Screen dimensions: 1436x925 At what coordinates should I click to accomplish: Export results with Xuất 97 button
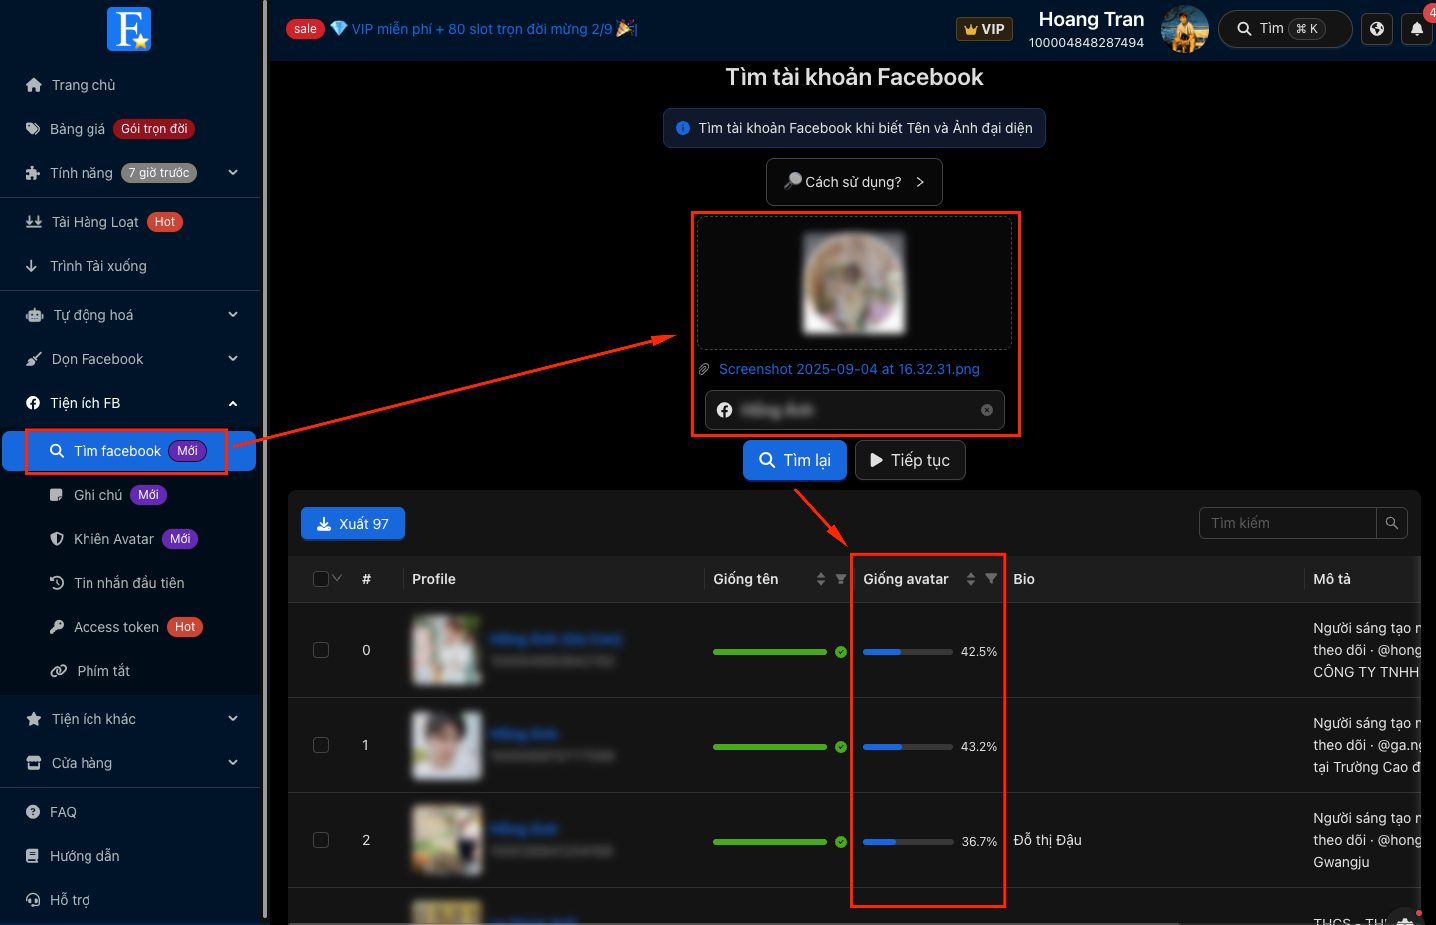coord(353,524)
